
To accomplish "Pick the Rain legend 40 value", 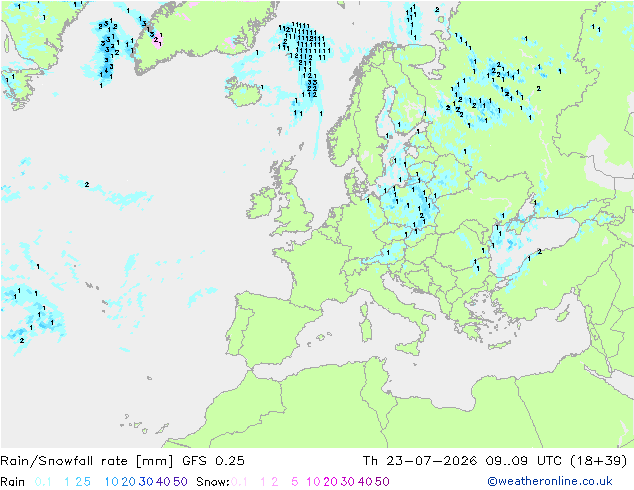I will coord(163,482).
